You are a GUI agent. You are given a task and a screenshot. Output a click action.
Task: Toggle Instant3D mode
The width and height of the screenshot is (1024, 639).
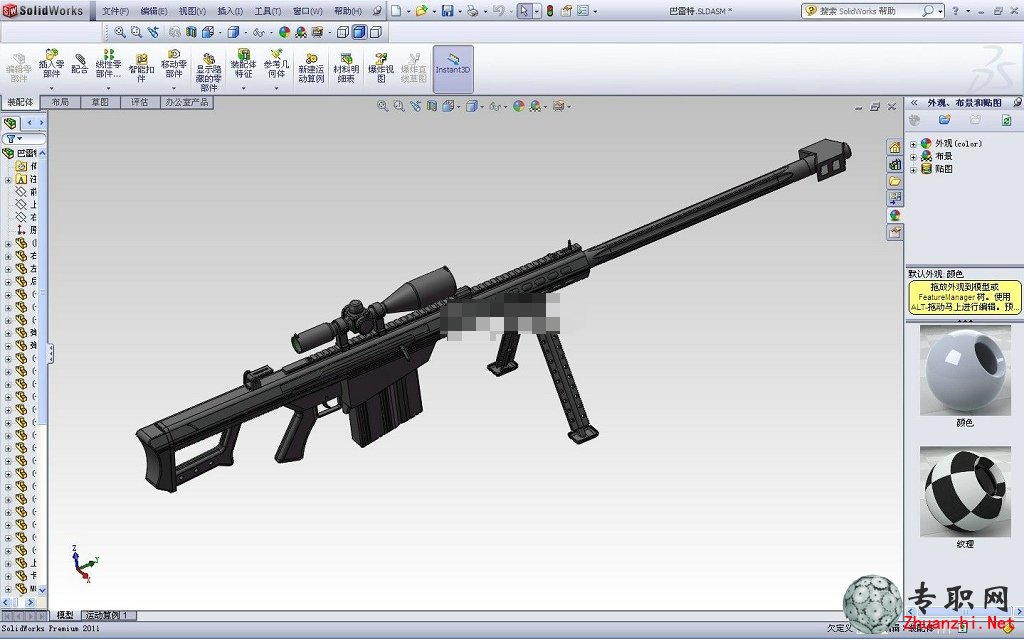tap(453, 69)
